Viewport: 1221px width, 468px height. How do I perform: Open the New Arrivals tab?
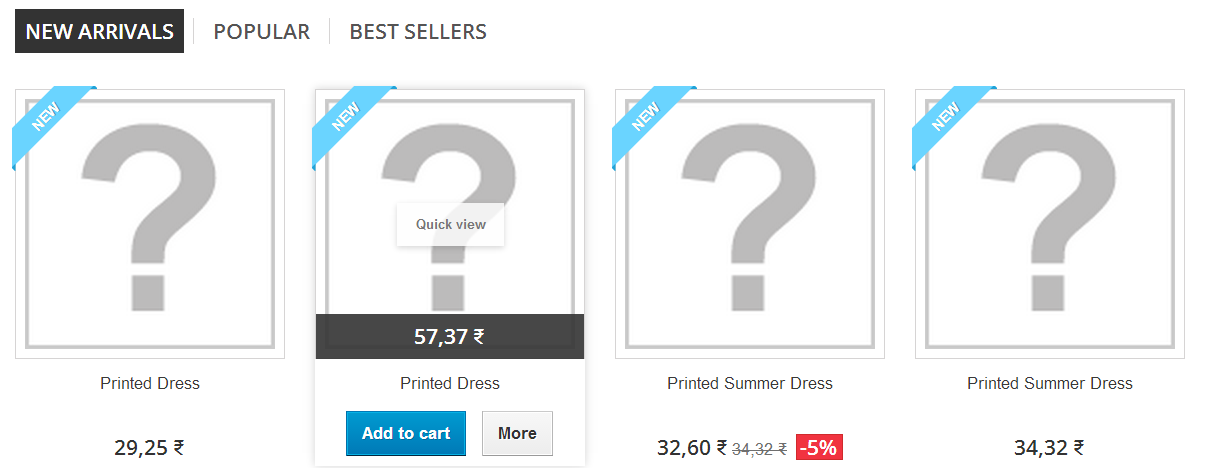[99, 32]
